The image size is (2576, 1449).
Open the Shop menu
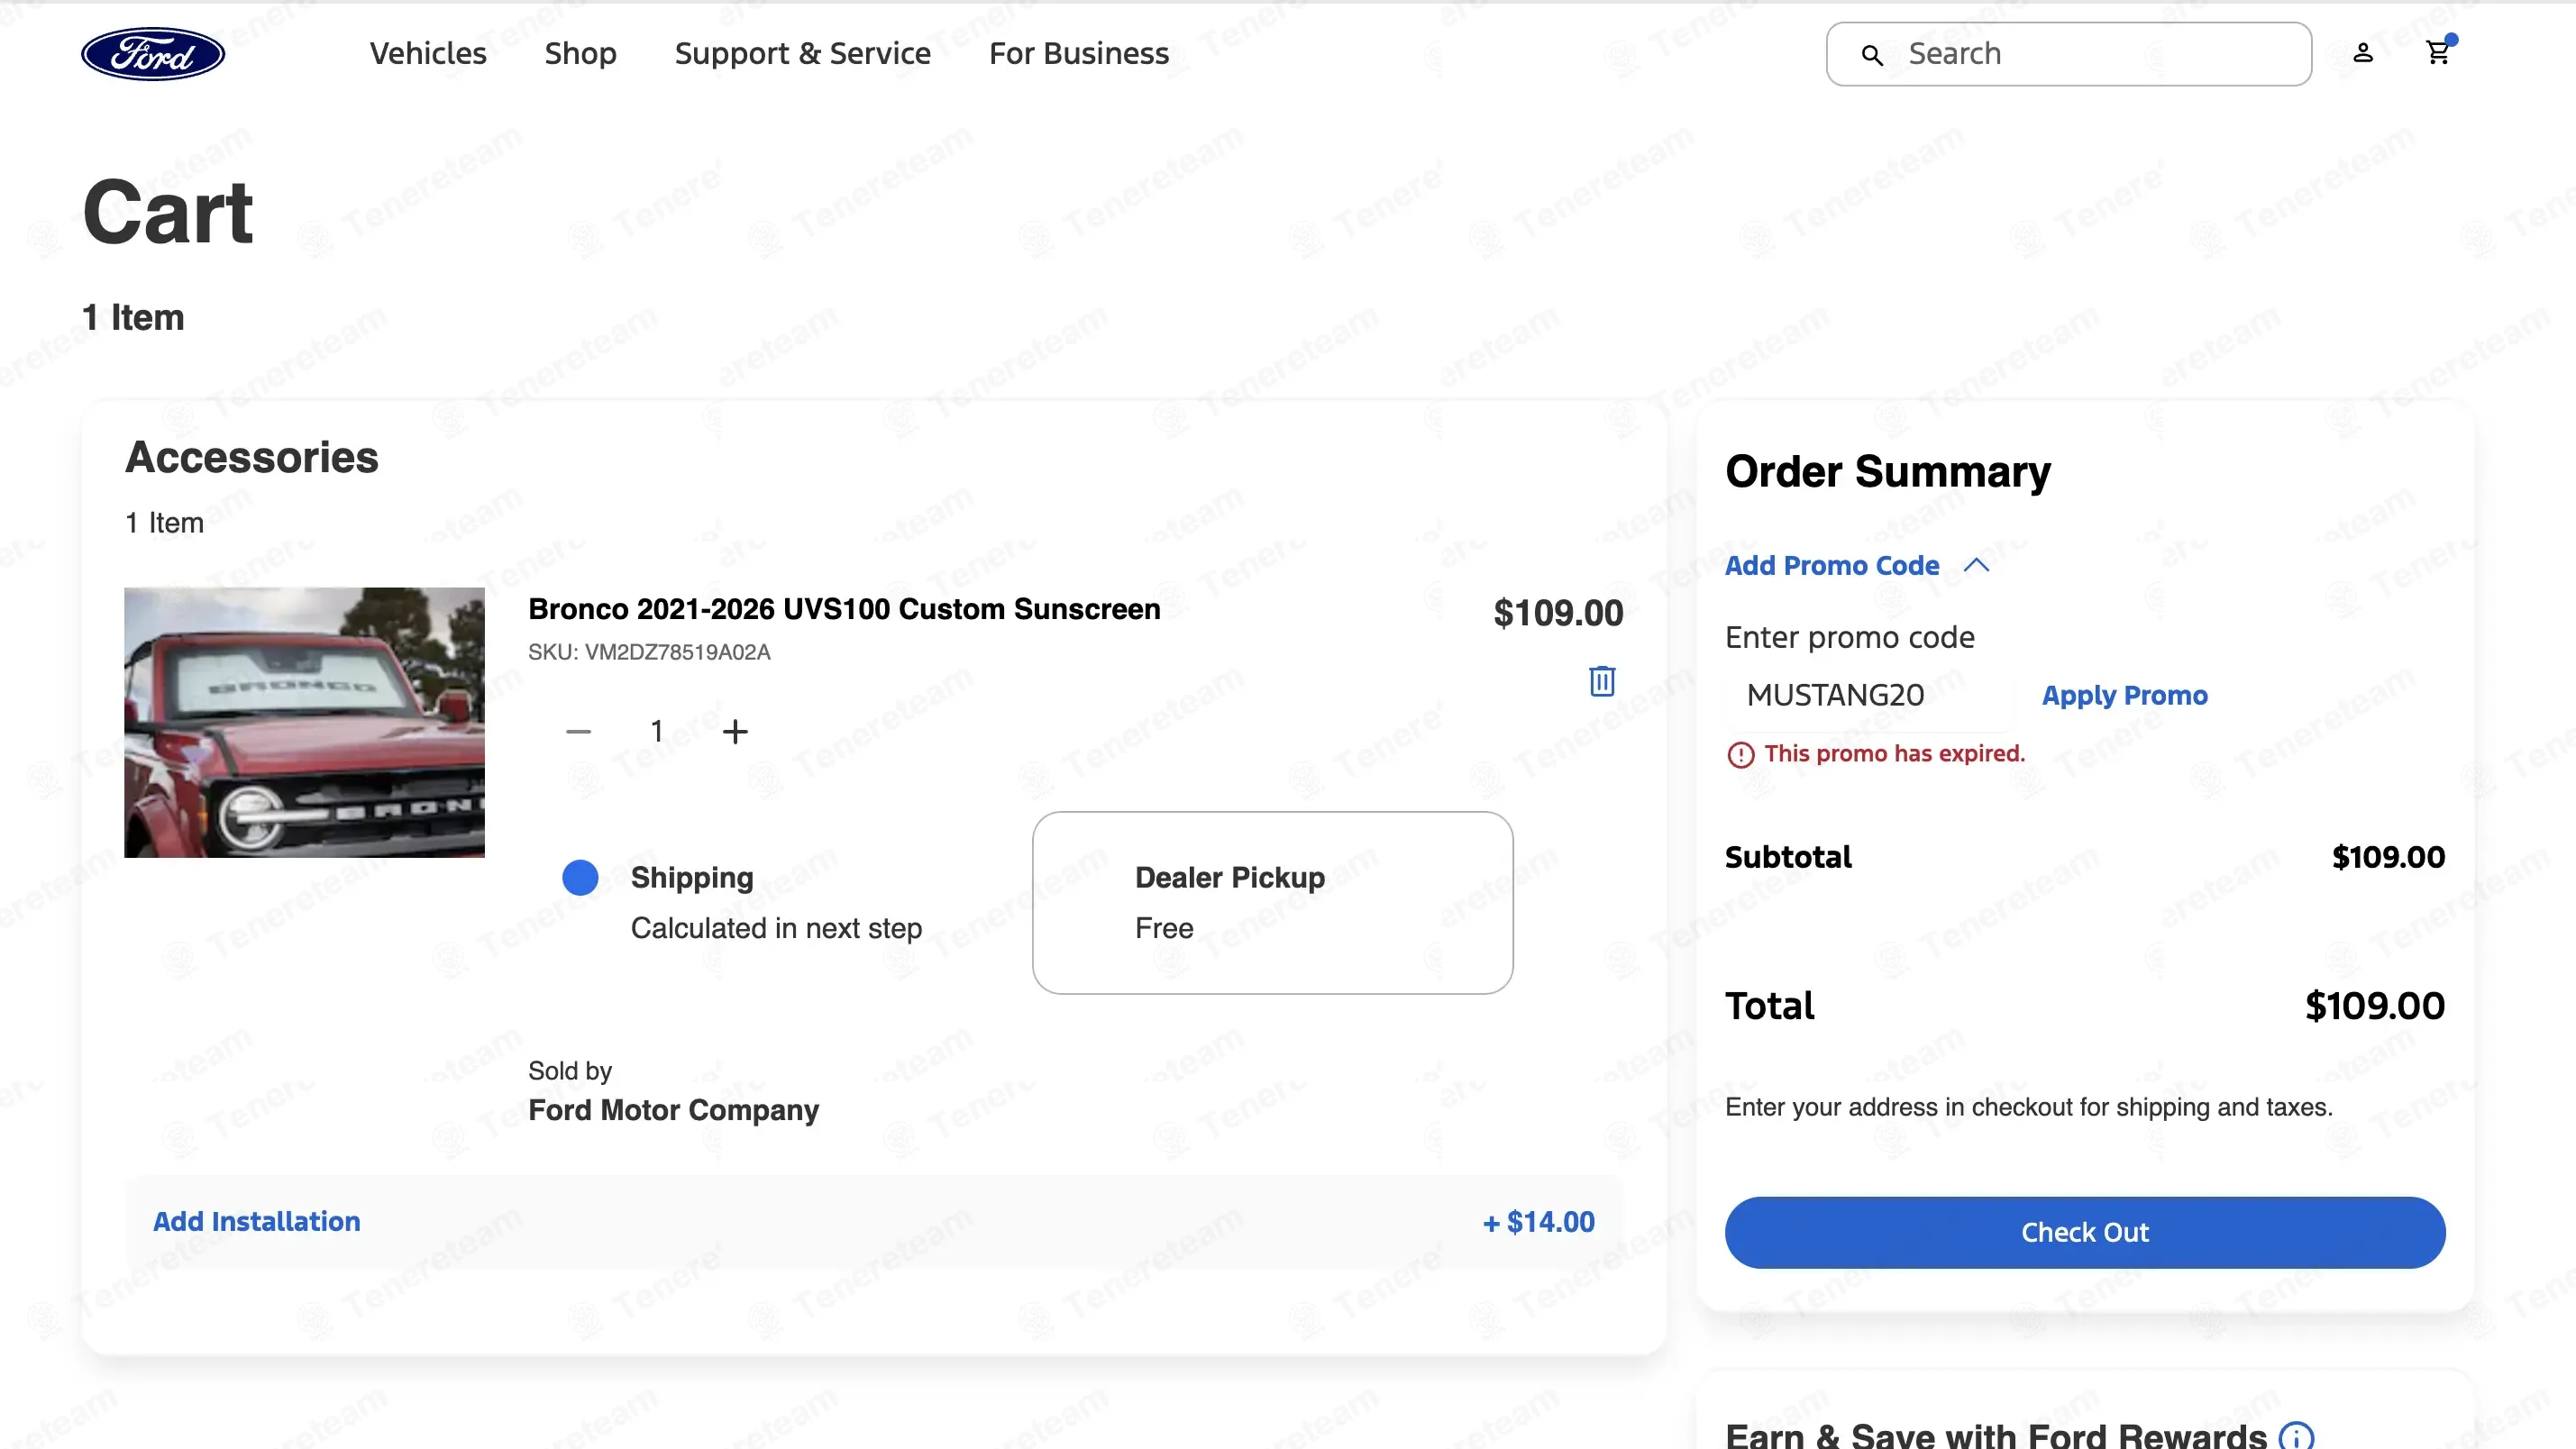tap(580, 54)
